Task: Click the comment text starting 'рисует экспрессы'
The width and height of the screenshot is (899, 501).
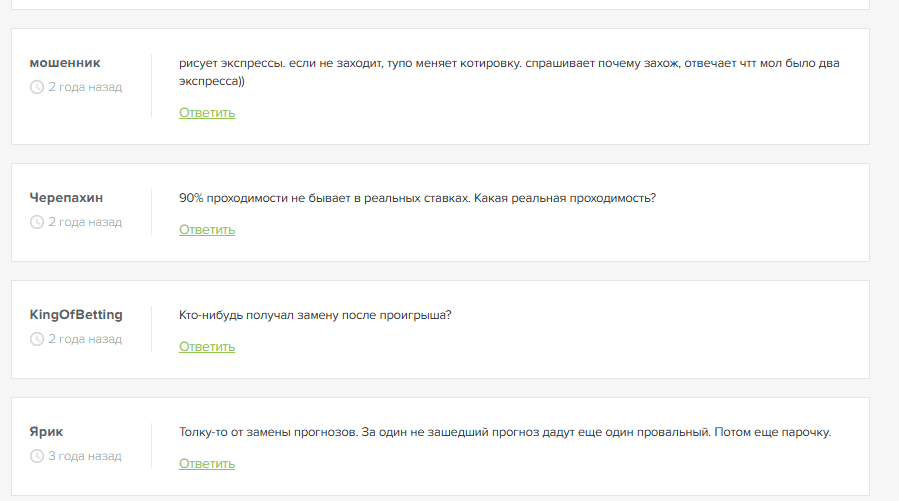Action: point(509,72)
